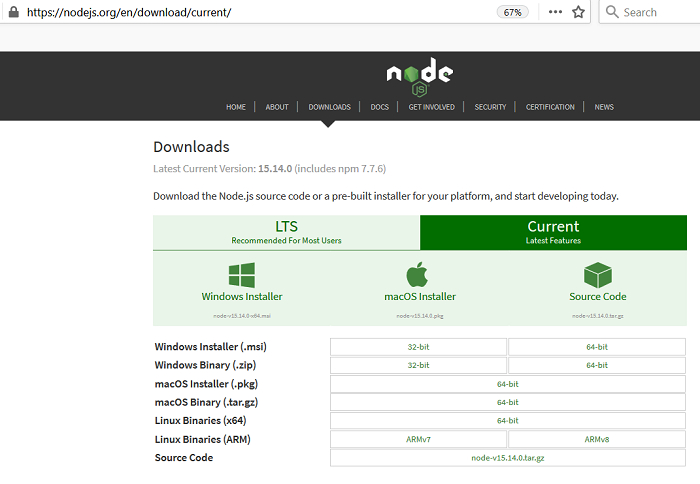Viewport: 700px width, 484px height.
Task: Download Windows Installer (.msi) 32-bit
Action: point(418,347)
